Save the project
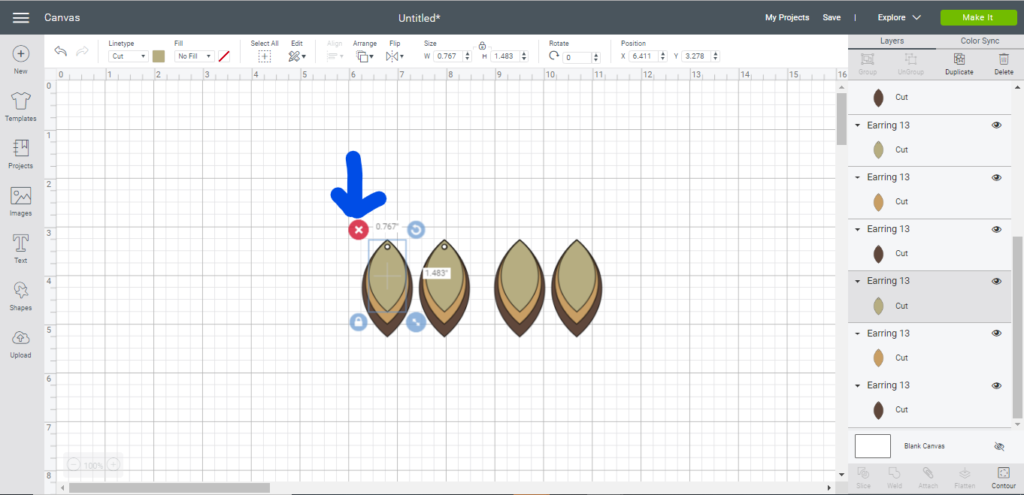Screen dimensions: 1024x495 [831, 18]
